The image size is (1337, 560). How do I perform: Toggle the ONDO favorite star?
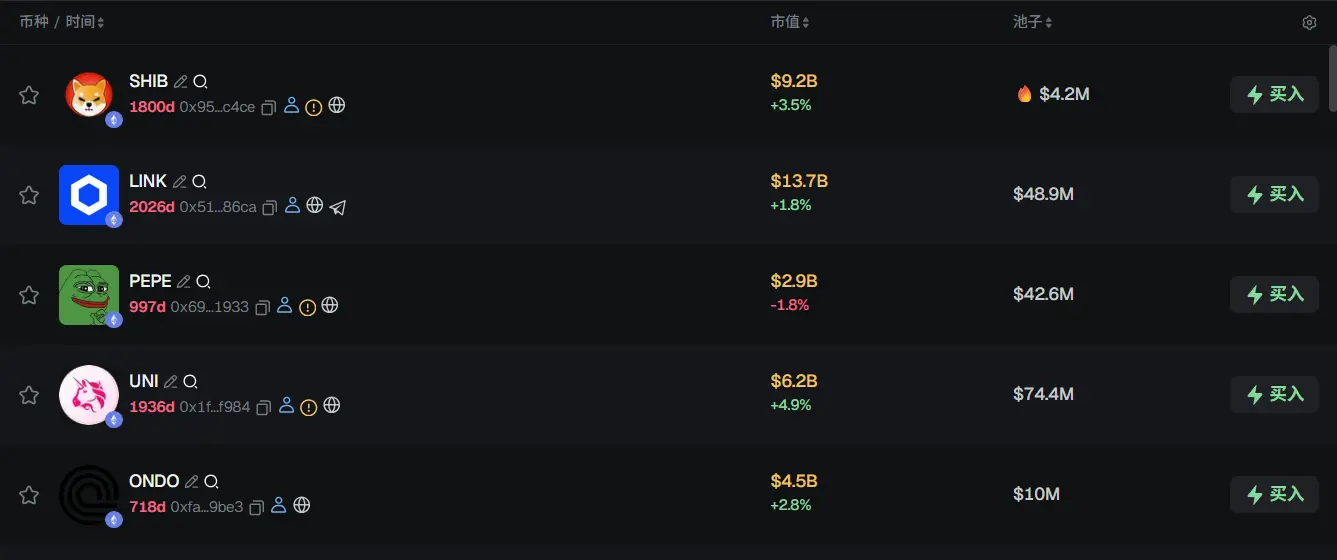29,495
